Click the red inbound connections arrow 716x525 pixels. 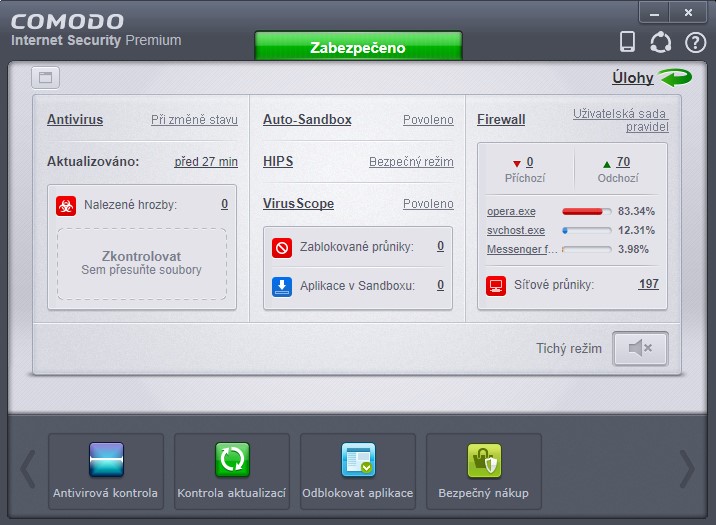(516, 163)
